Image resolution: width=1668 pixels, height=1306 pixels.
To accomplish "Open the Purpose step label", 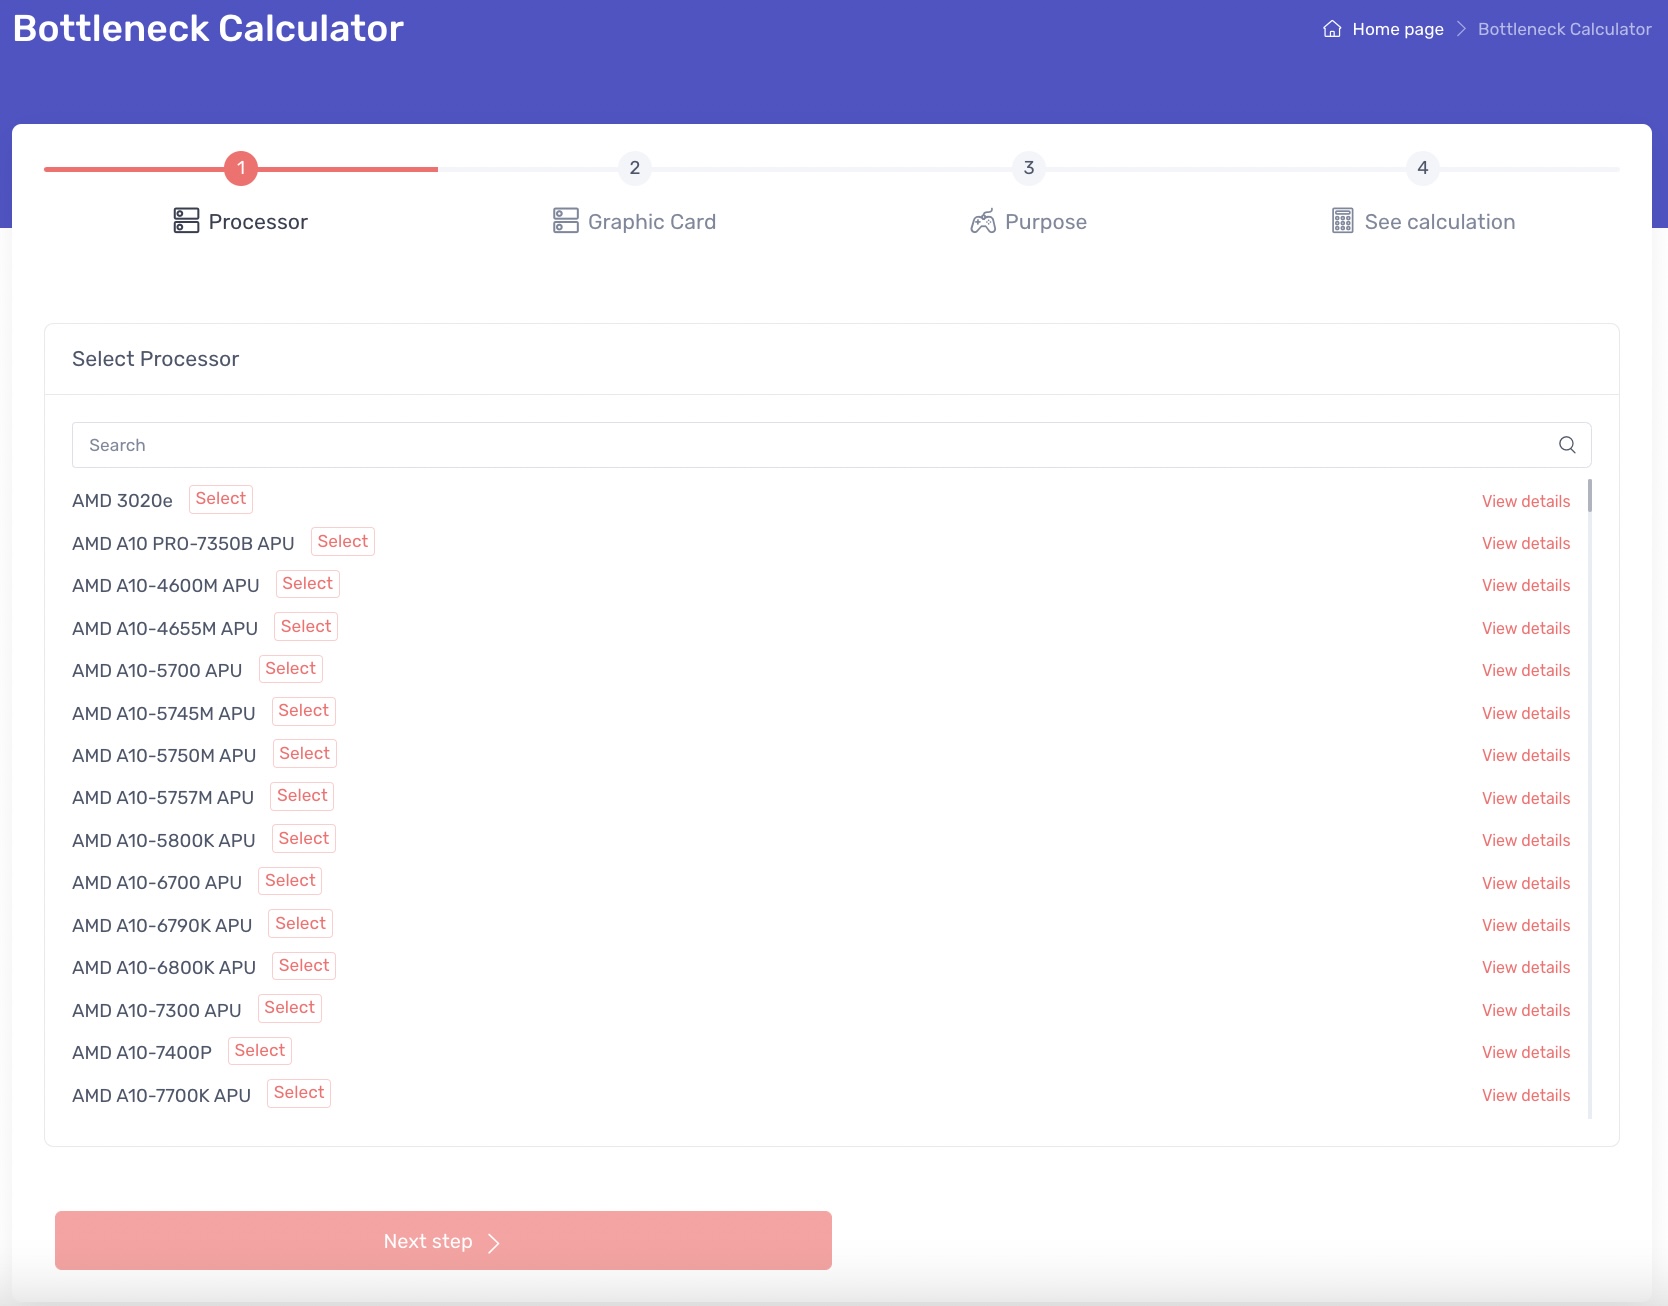I will (1046, 222).
